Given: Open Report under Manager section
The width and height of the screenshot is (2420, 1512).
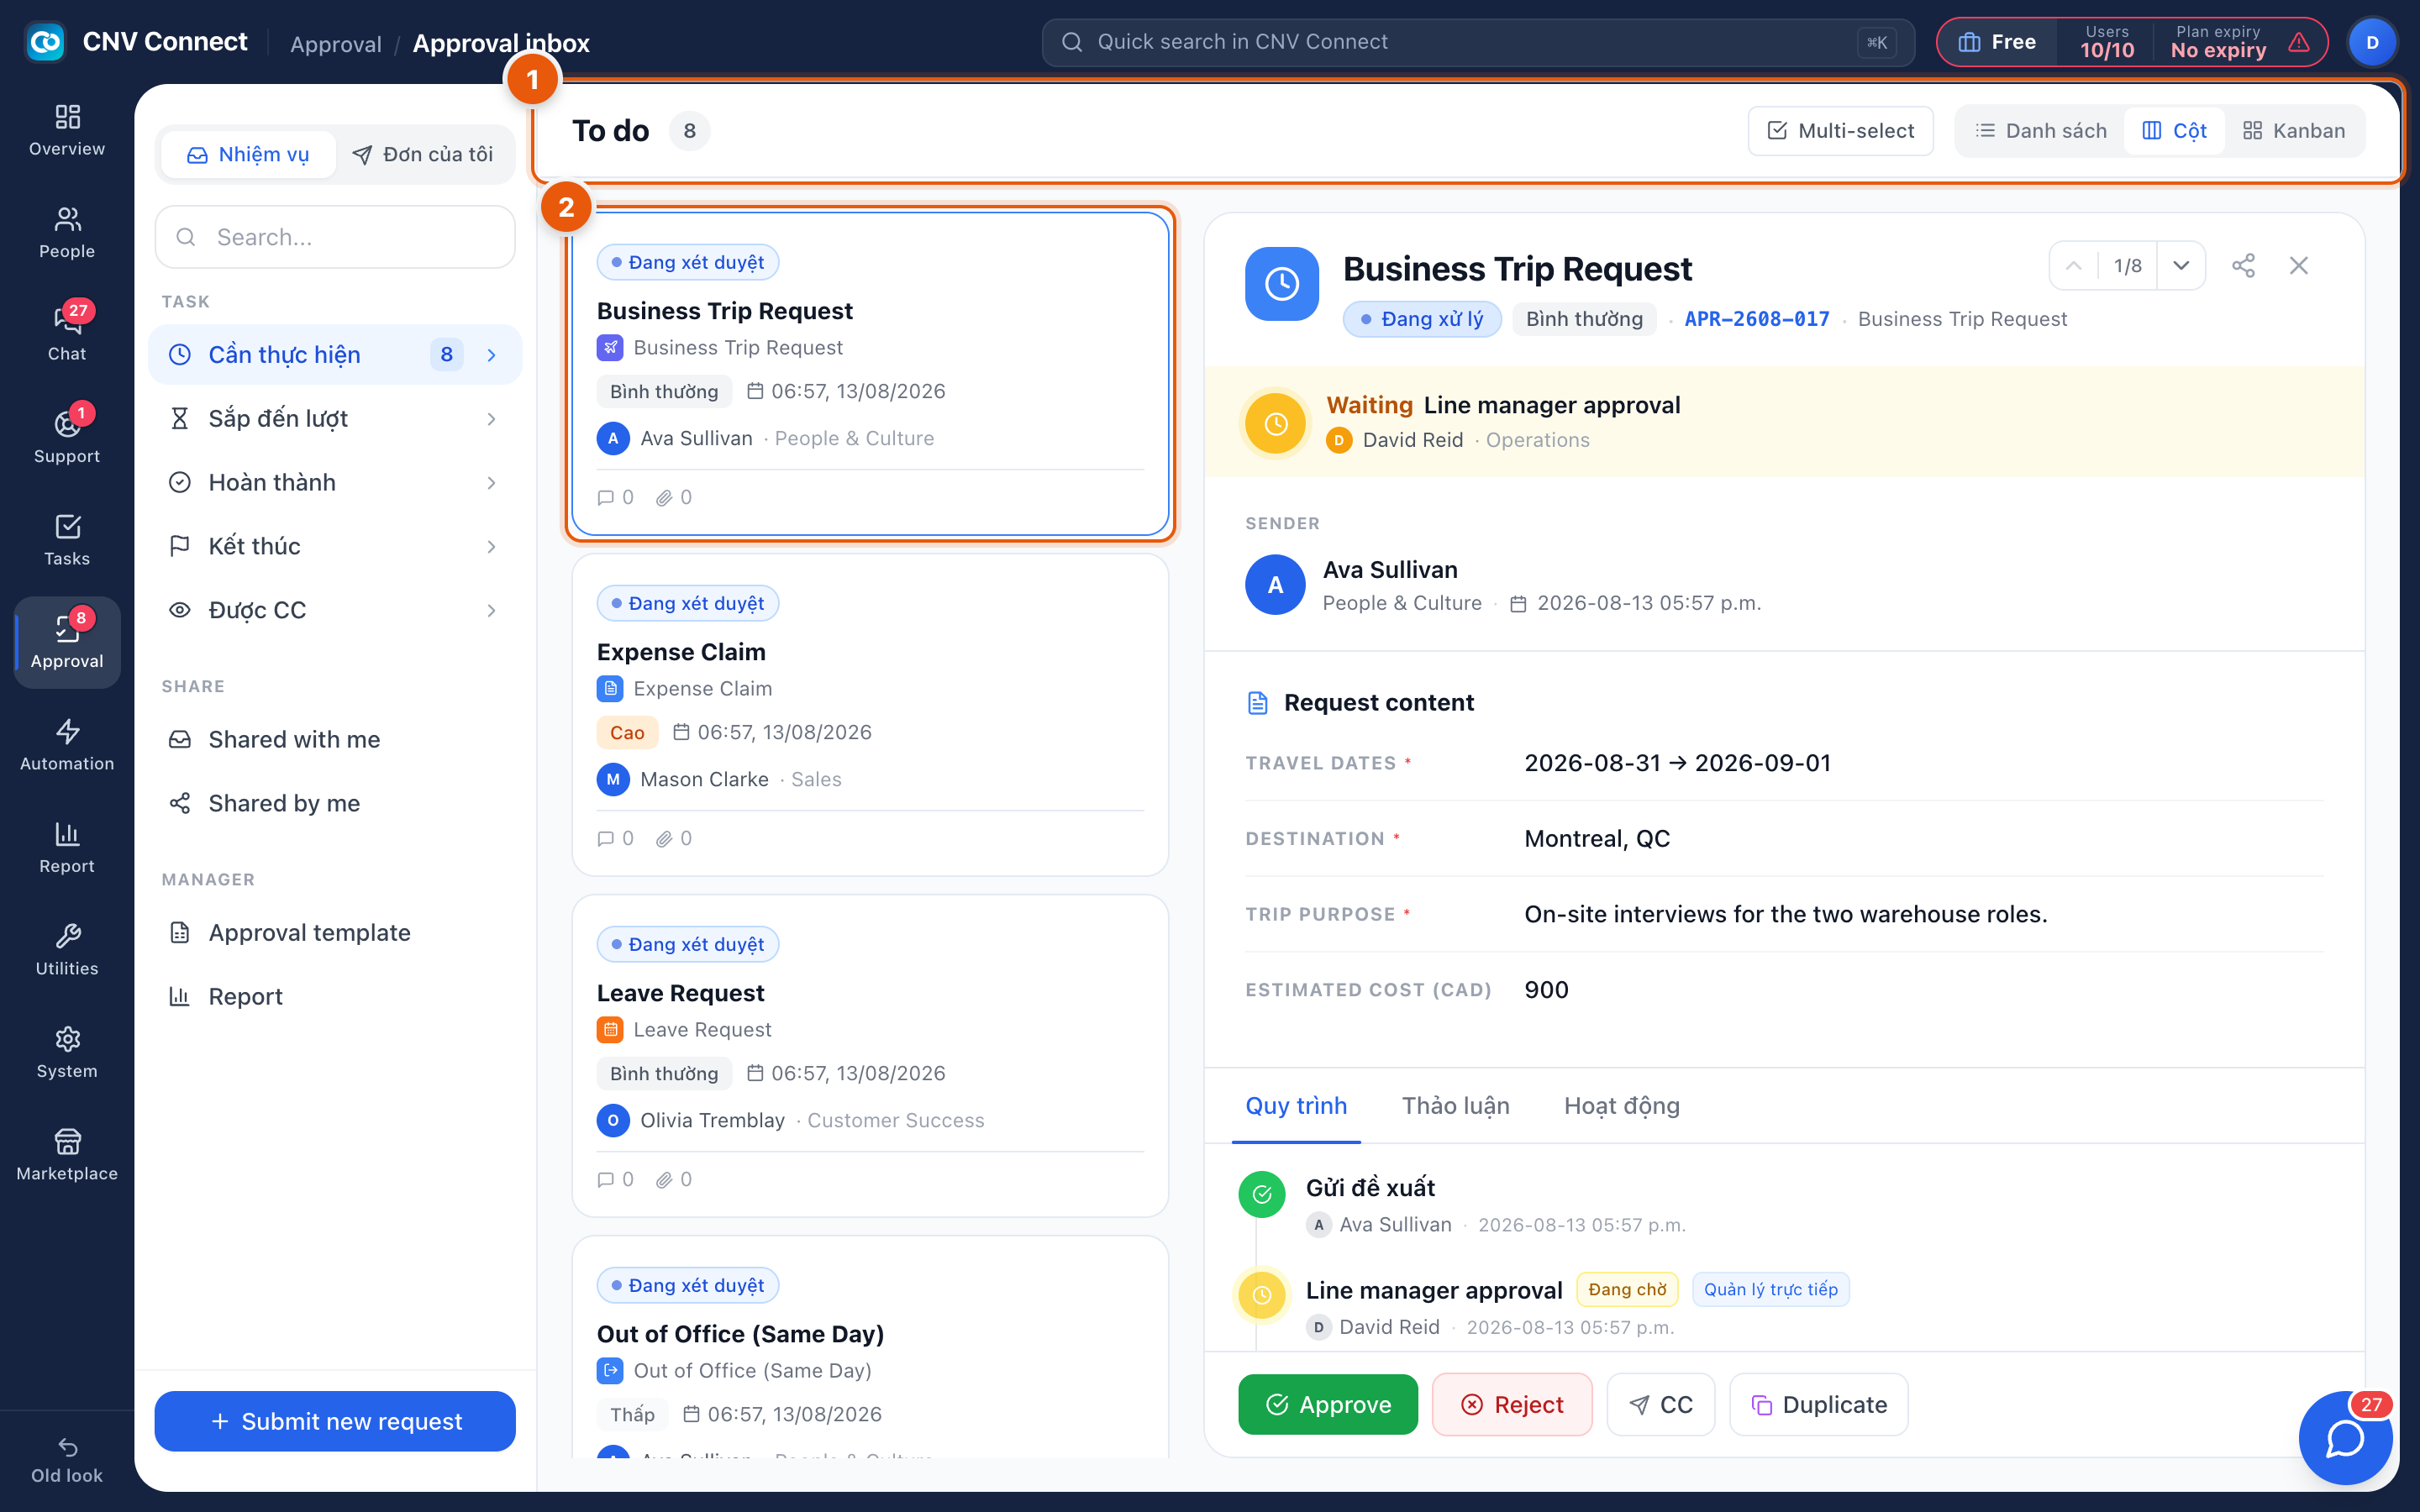Looking at the screenshot, I should point(335,997).
